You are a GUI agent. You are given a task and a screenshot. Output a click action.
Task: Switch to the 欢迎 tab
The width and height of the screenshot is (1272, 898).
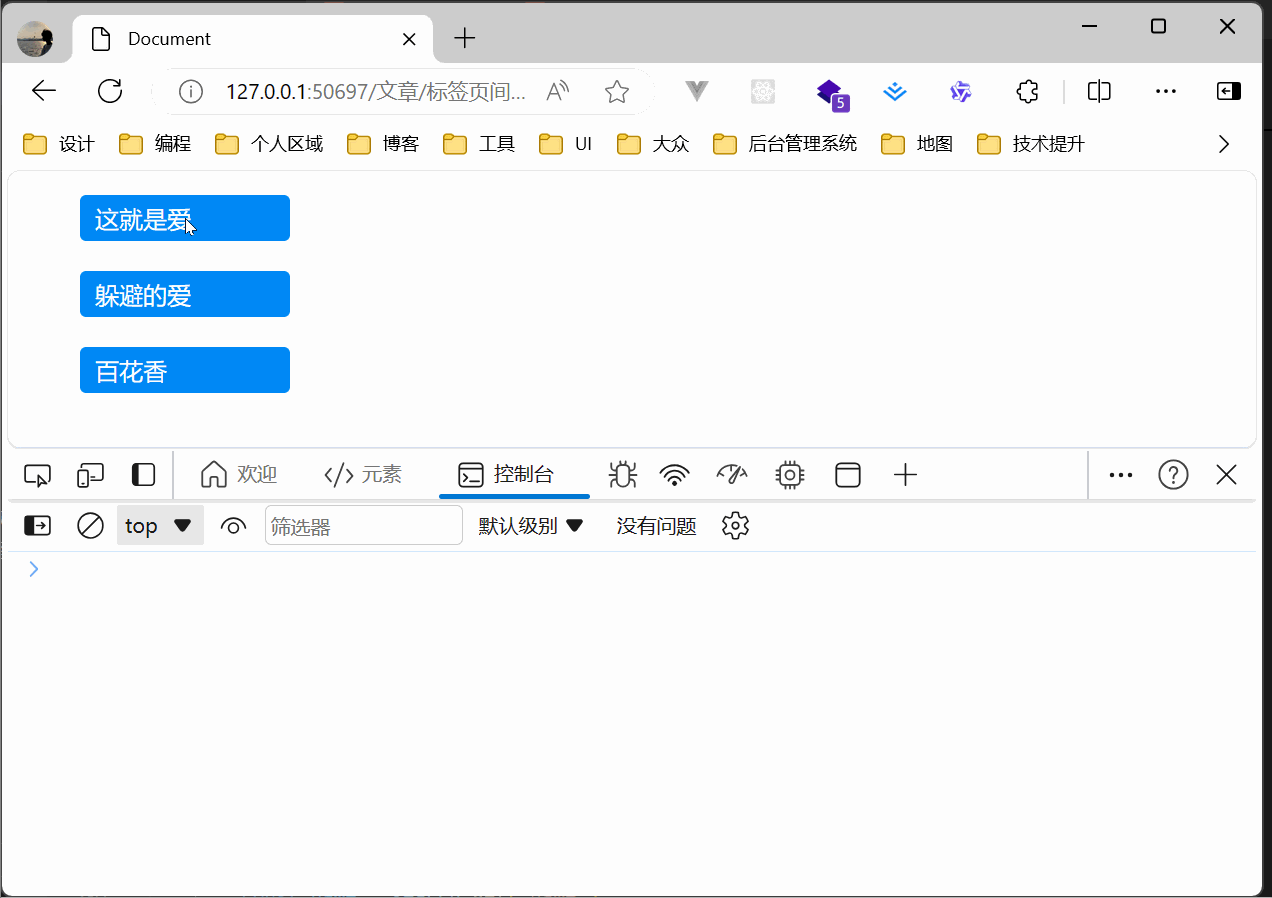tap(239, 475)
